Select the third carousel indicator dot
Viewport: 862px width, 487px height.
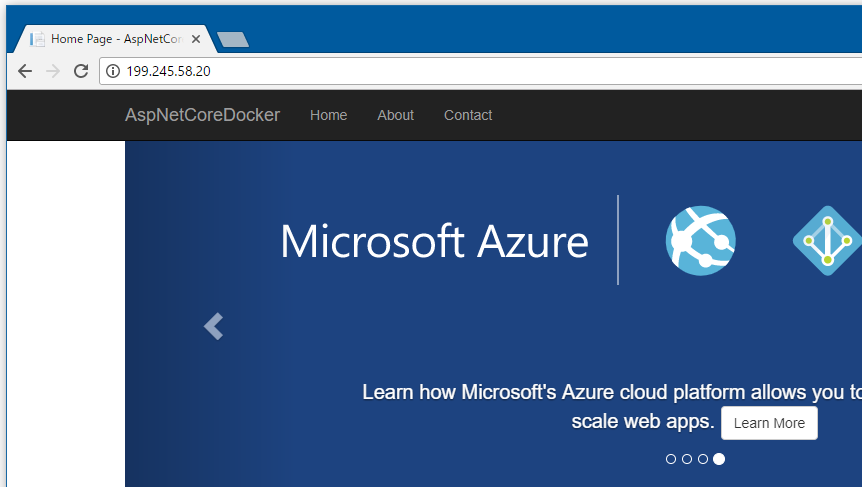(703, 459)
